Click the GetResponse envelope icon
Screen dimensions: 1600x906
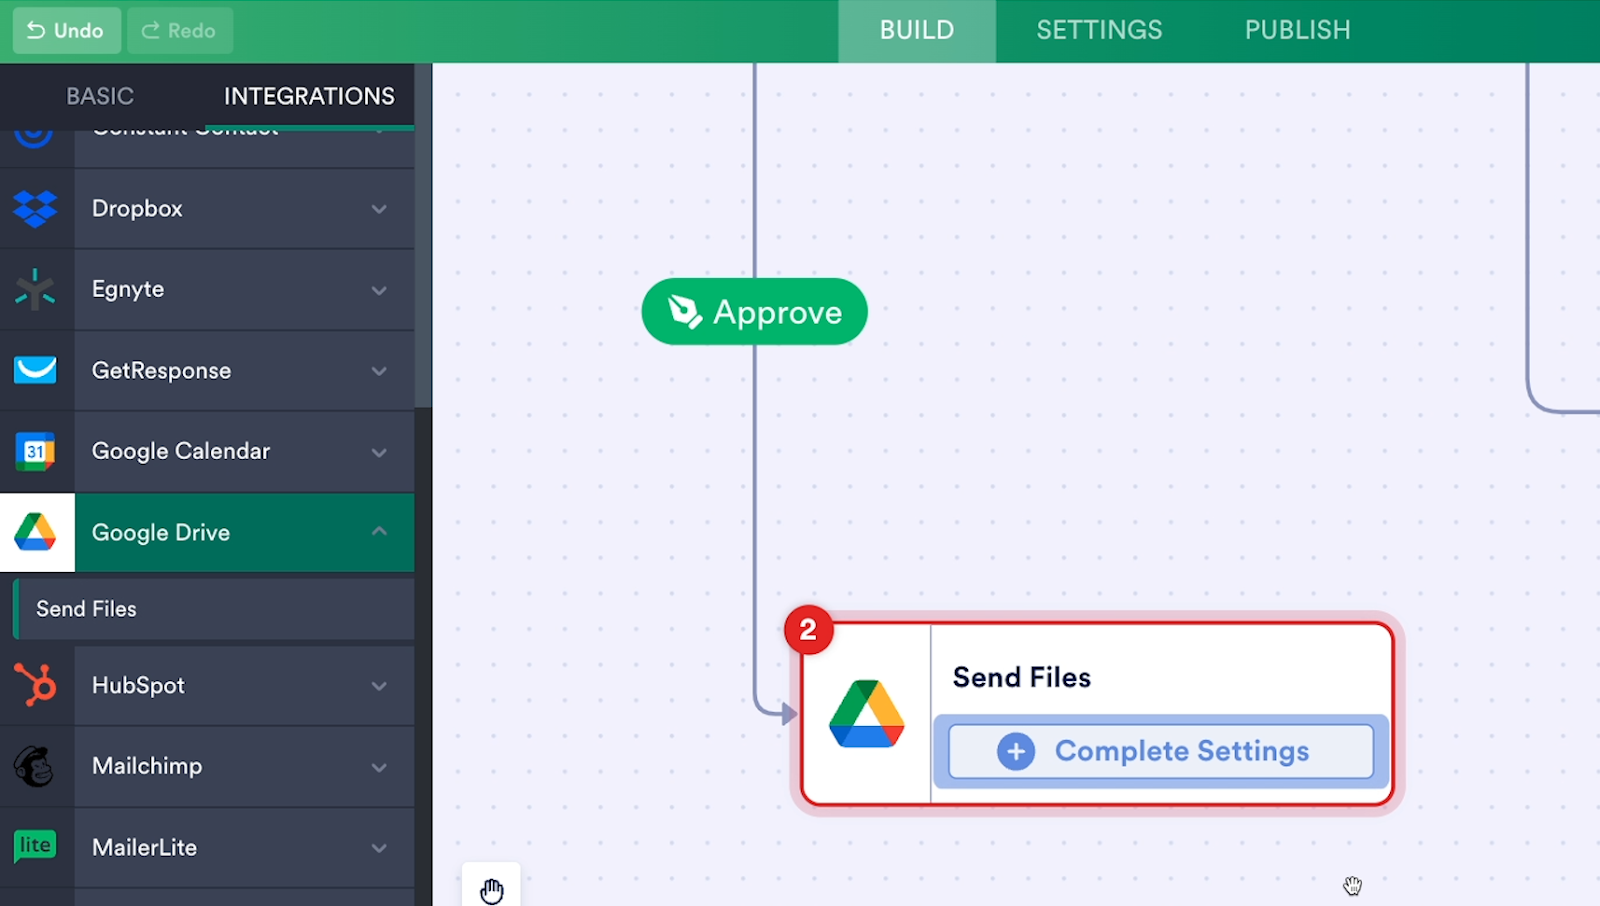click(35, 370)
